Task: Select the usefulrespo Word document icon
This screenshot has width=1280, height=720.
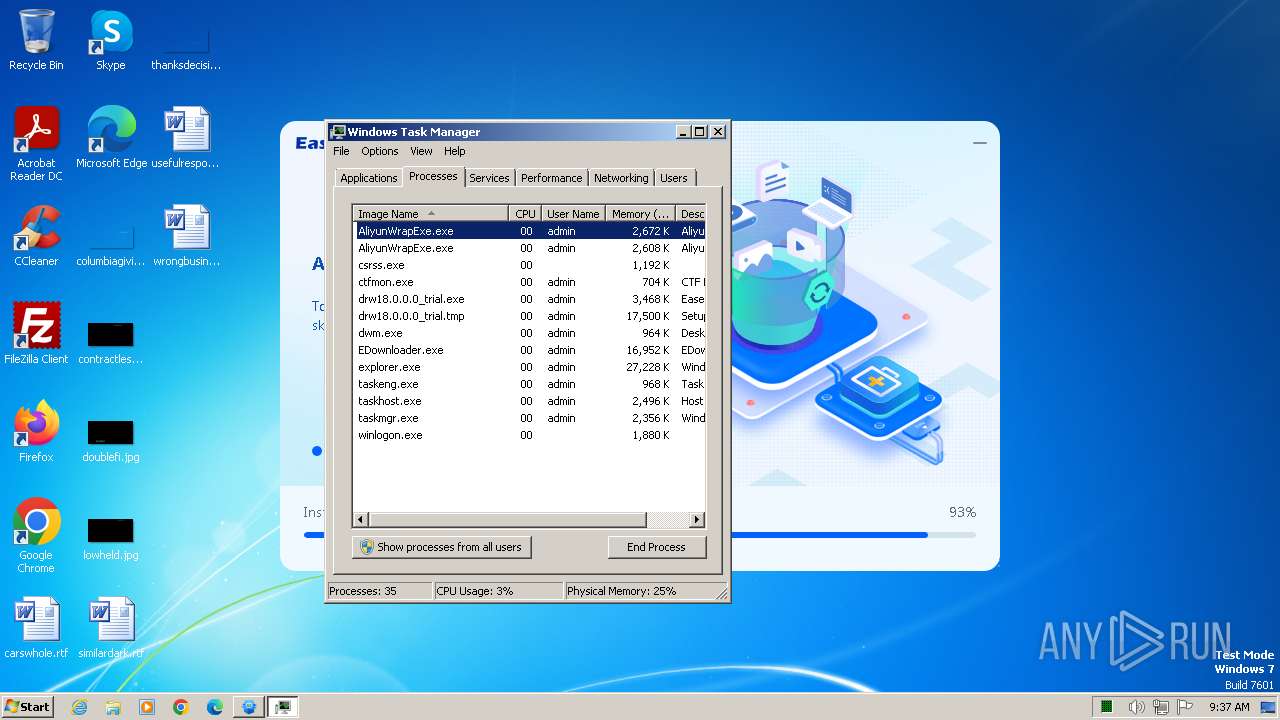Action: 186,138
